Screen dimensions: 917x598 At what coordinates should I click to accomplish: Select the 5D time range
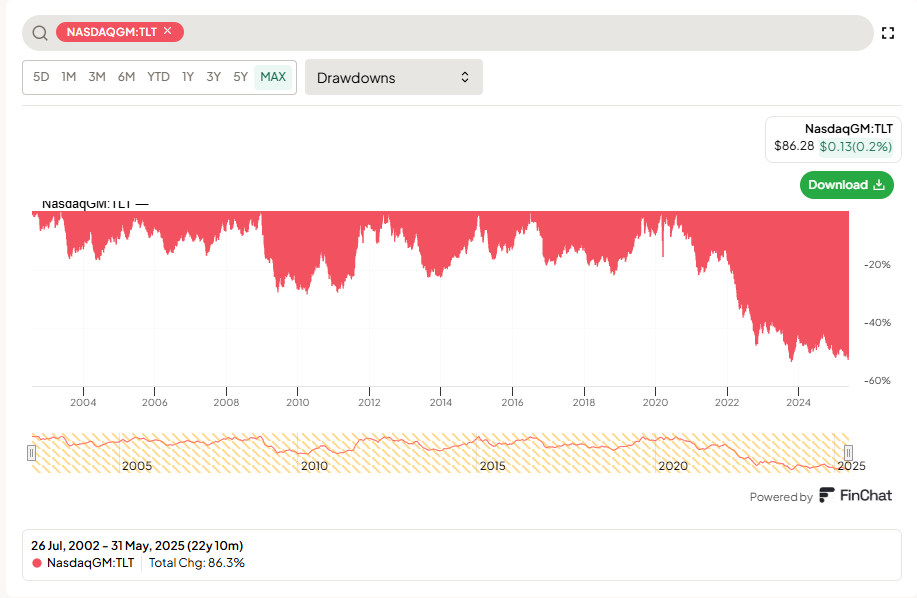[x=41, y=77]
